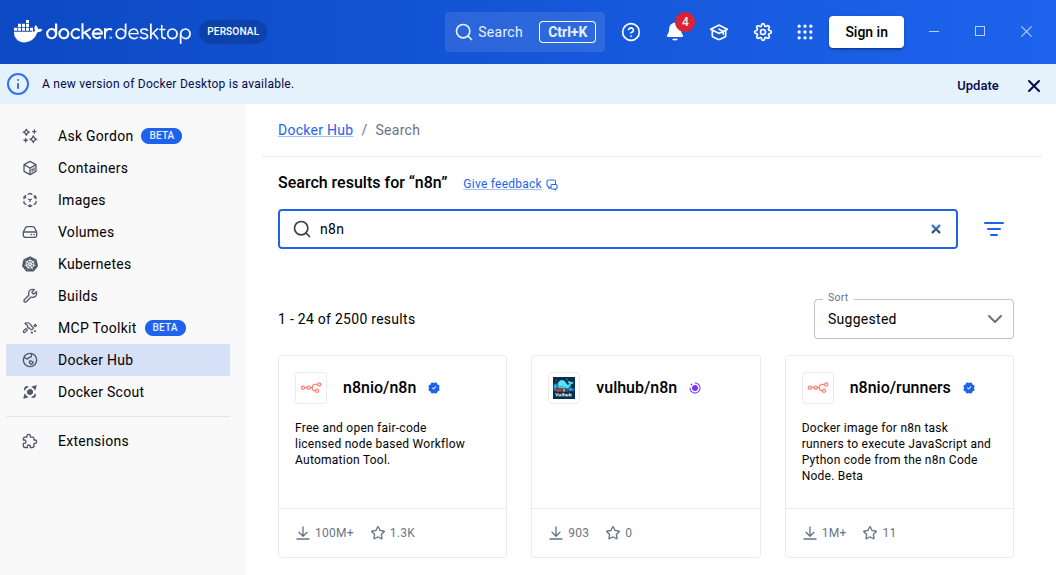The height and width of the screenshot is (575, 1056).
Task: Open the help question mark icon
Action: tap(631, 32)
